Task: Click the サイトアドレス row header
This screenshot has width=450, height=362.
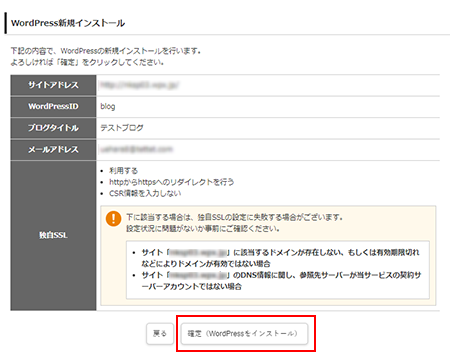Action: [53, 85]
